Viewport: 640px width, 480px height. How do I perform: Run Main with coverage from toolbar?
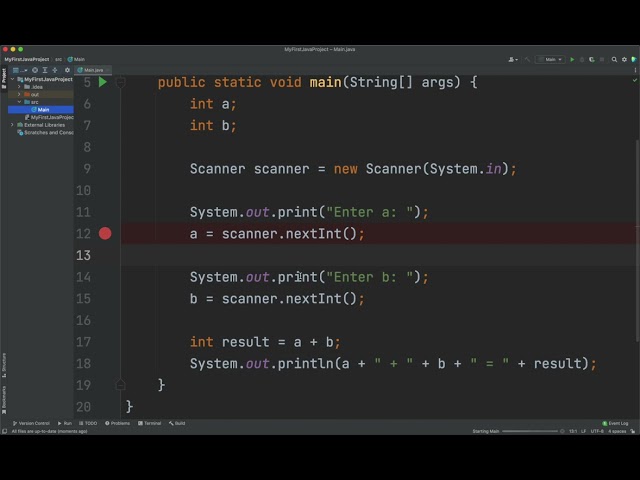coord(592,60)
